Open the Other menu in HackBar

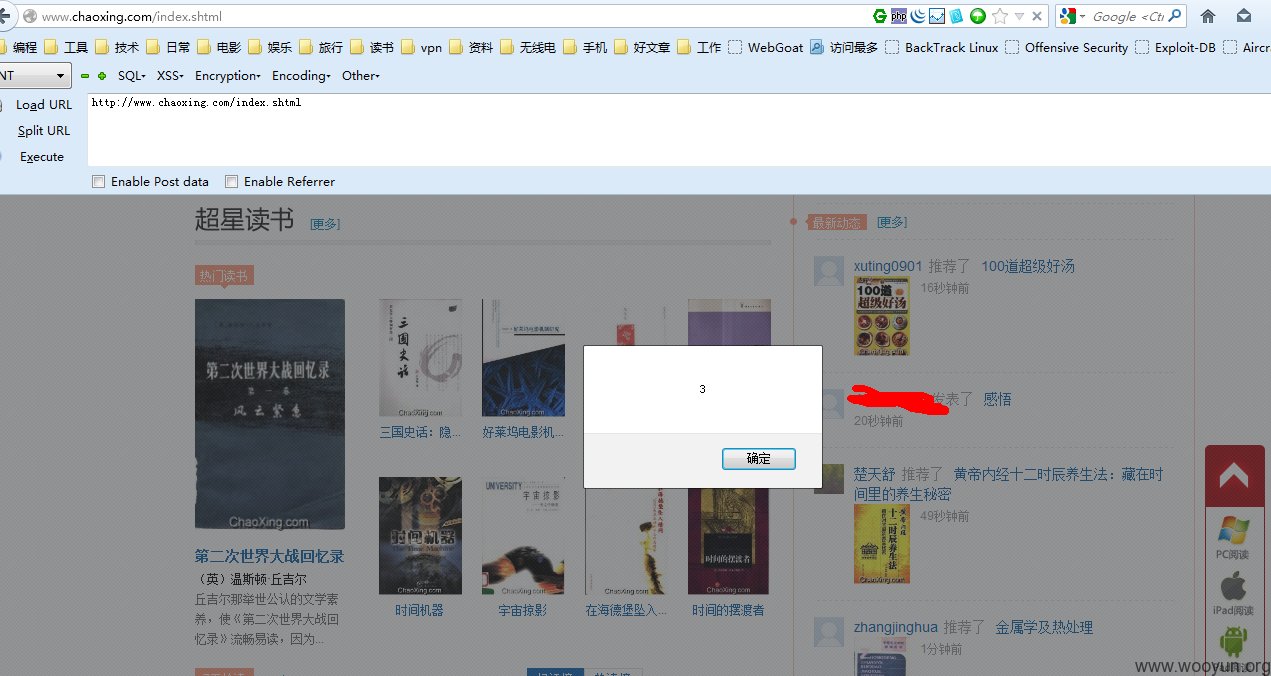click(361, 76)
